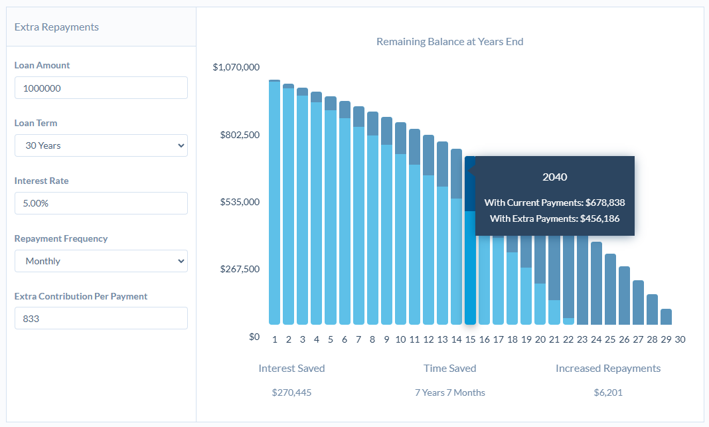Expand the Repayment Frequency dropdown

[x=101, y=261]
